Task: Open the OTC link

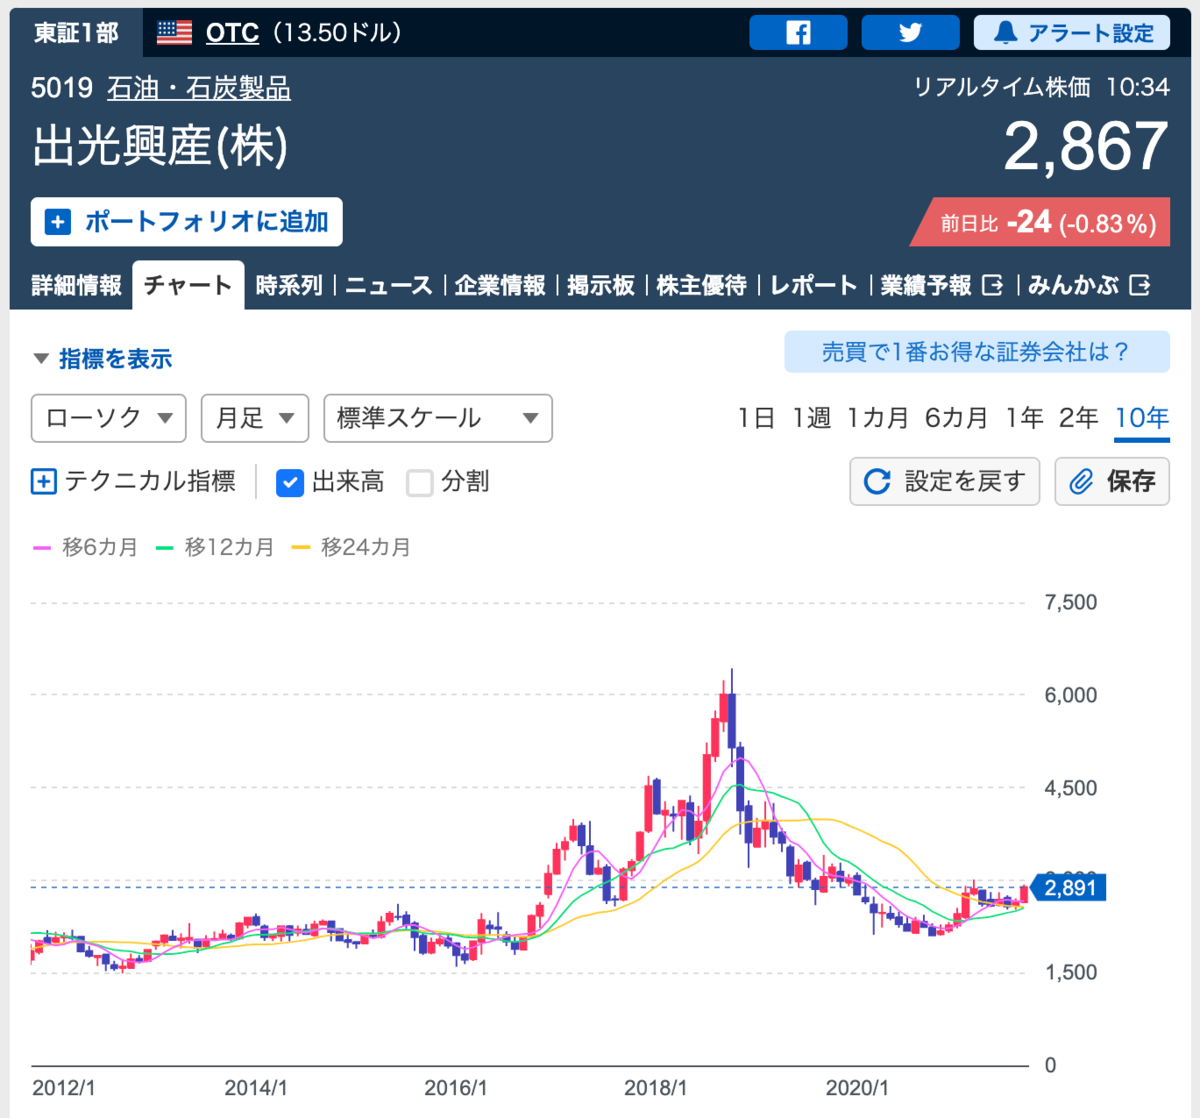Action: 232,33
